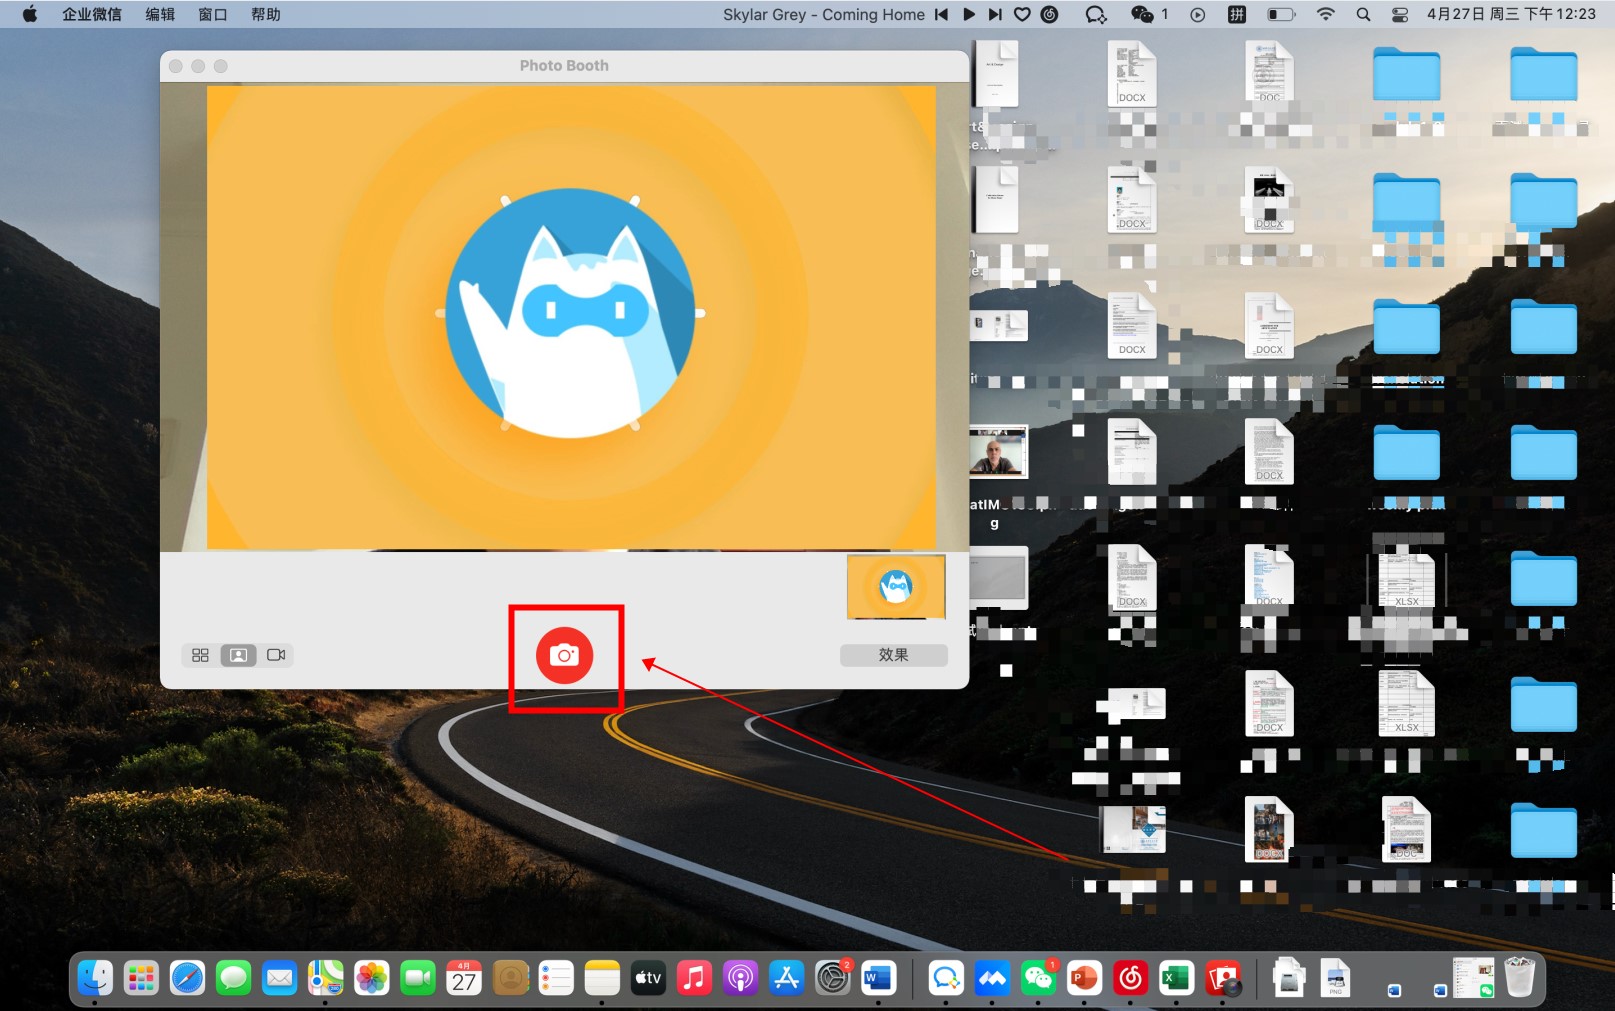This screenshot has height=1011, width=1615.
Task: Click the 效果 effects button
Action: 893,655
